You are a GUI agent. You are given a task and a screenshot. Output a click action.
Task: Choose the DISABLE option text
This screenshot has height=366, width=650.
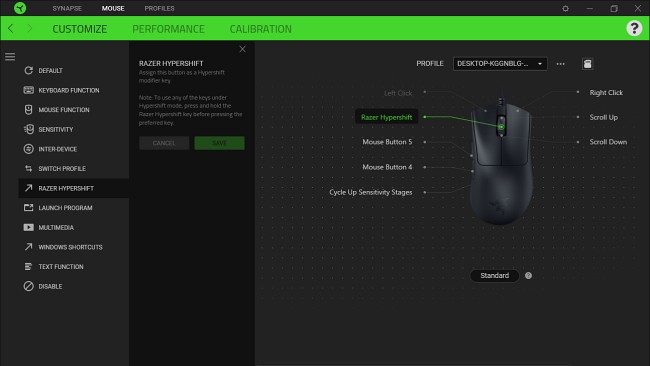[50, 286]
